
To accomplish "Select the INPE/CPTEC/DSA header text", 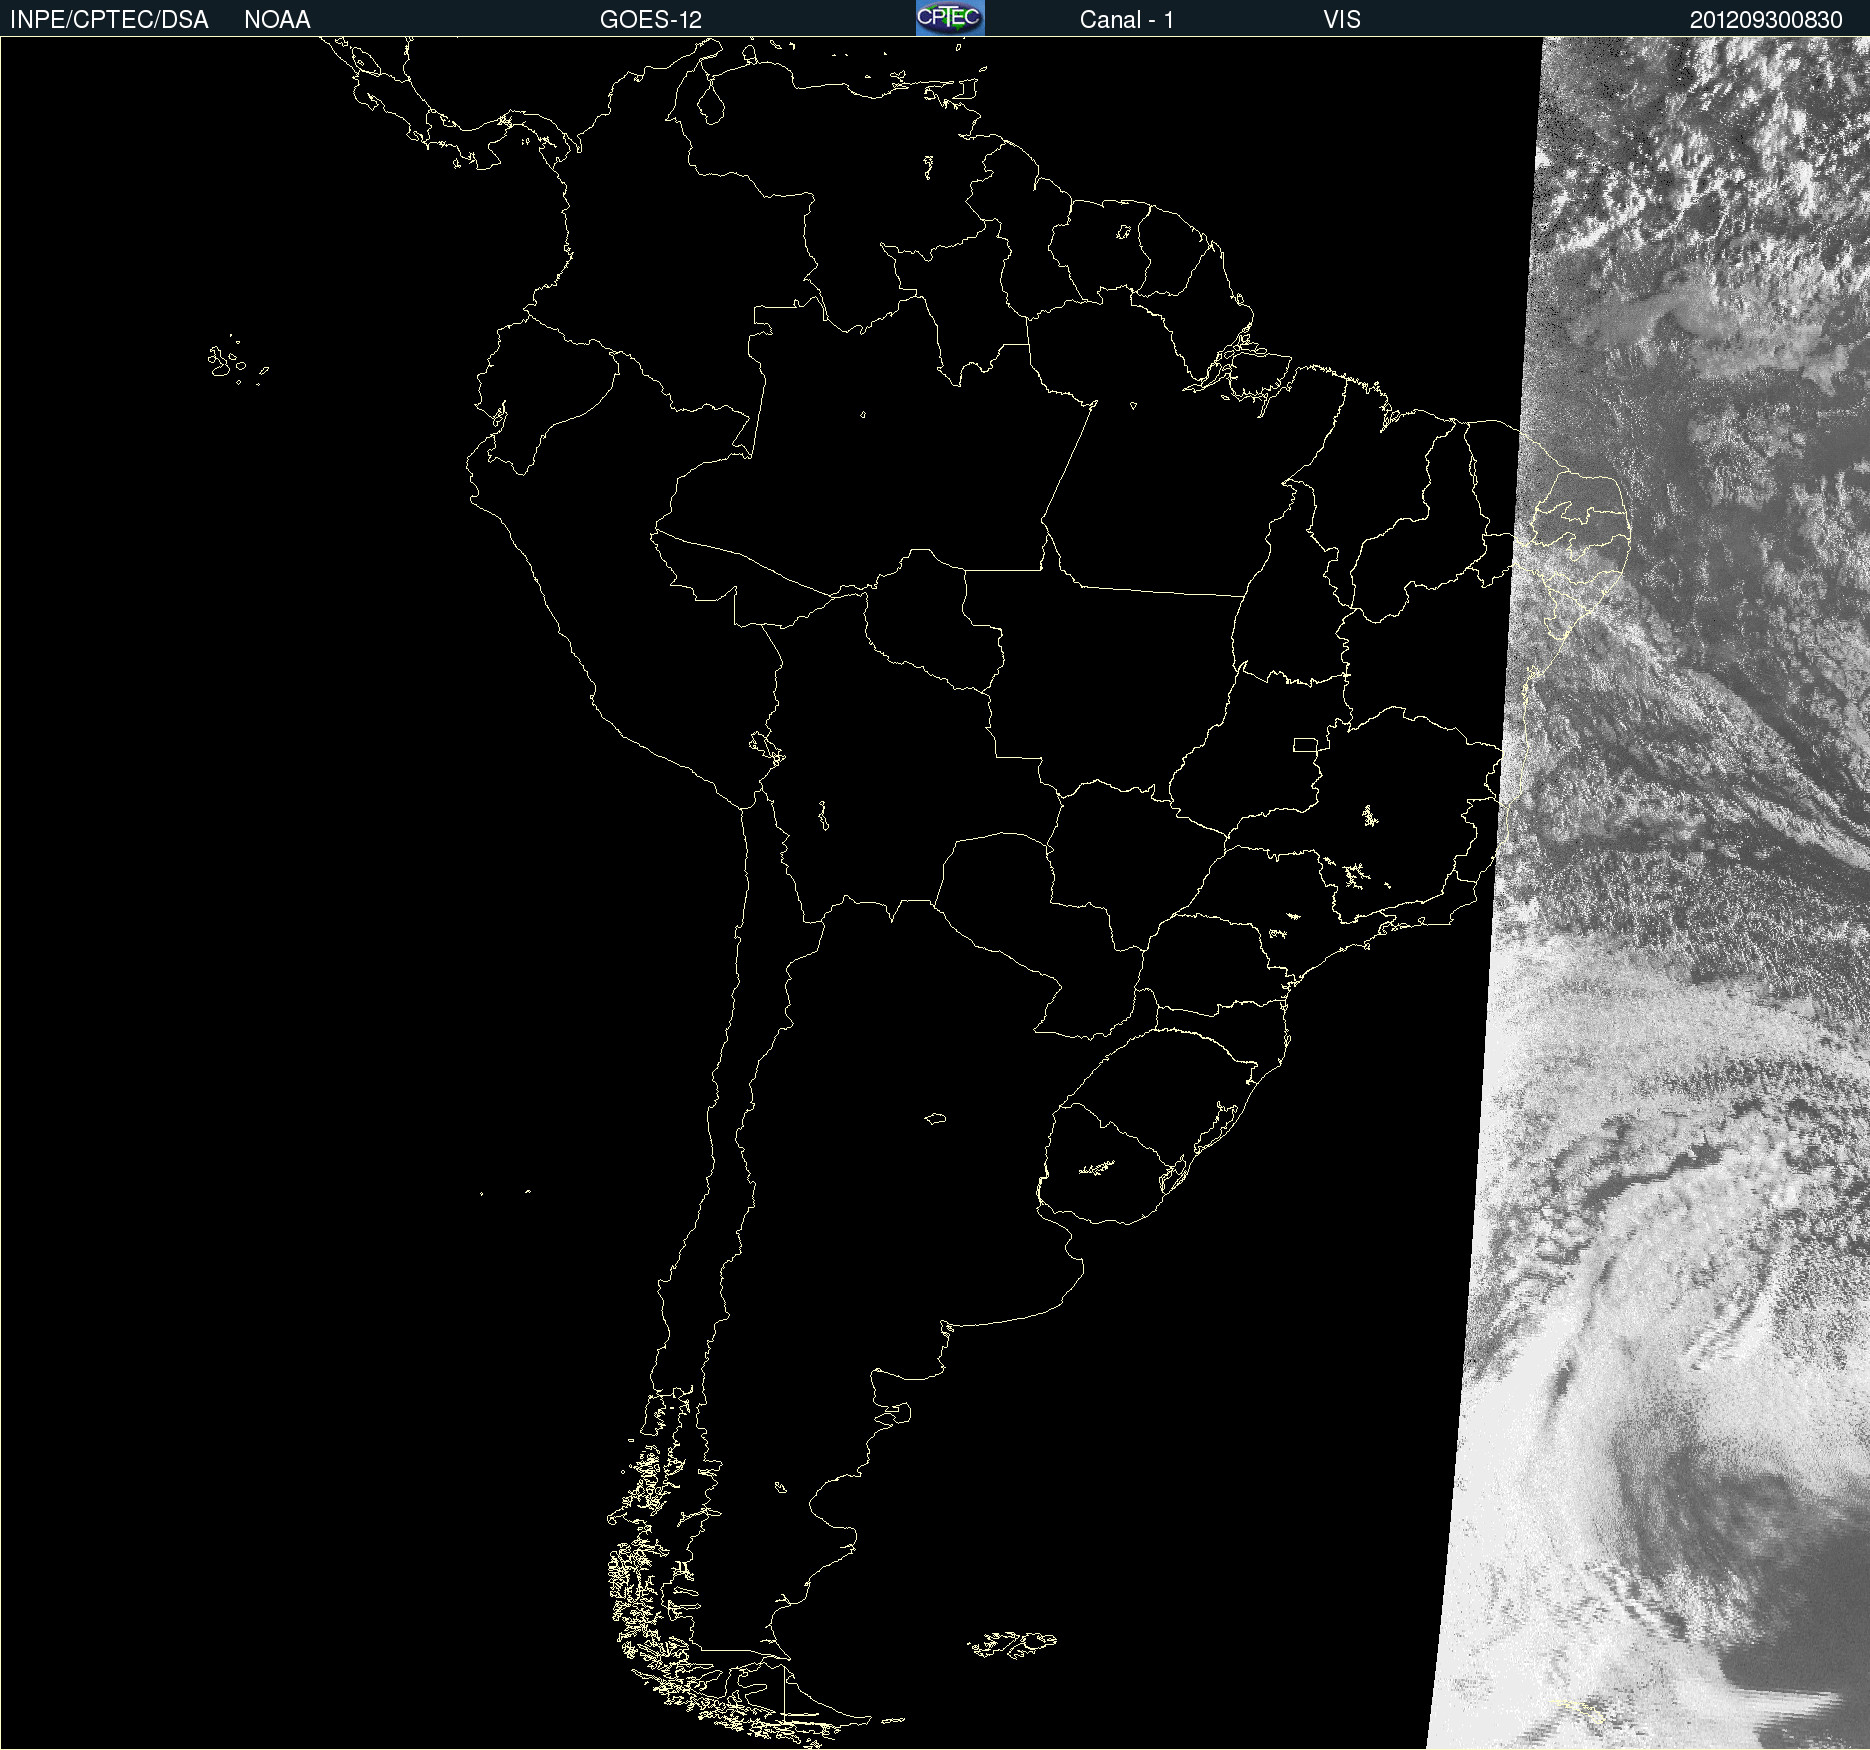I will (109, 20).
